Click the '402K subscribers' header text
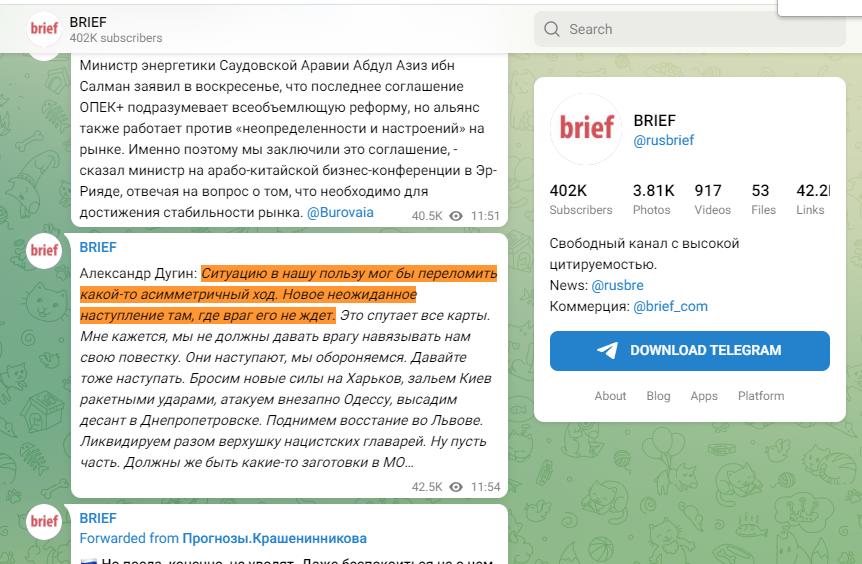Viewport: 862px width, 564px height. [x=116, y=38]
